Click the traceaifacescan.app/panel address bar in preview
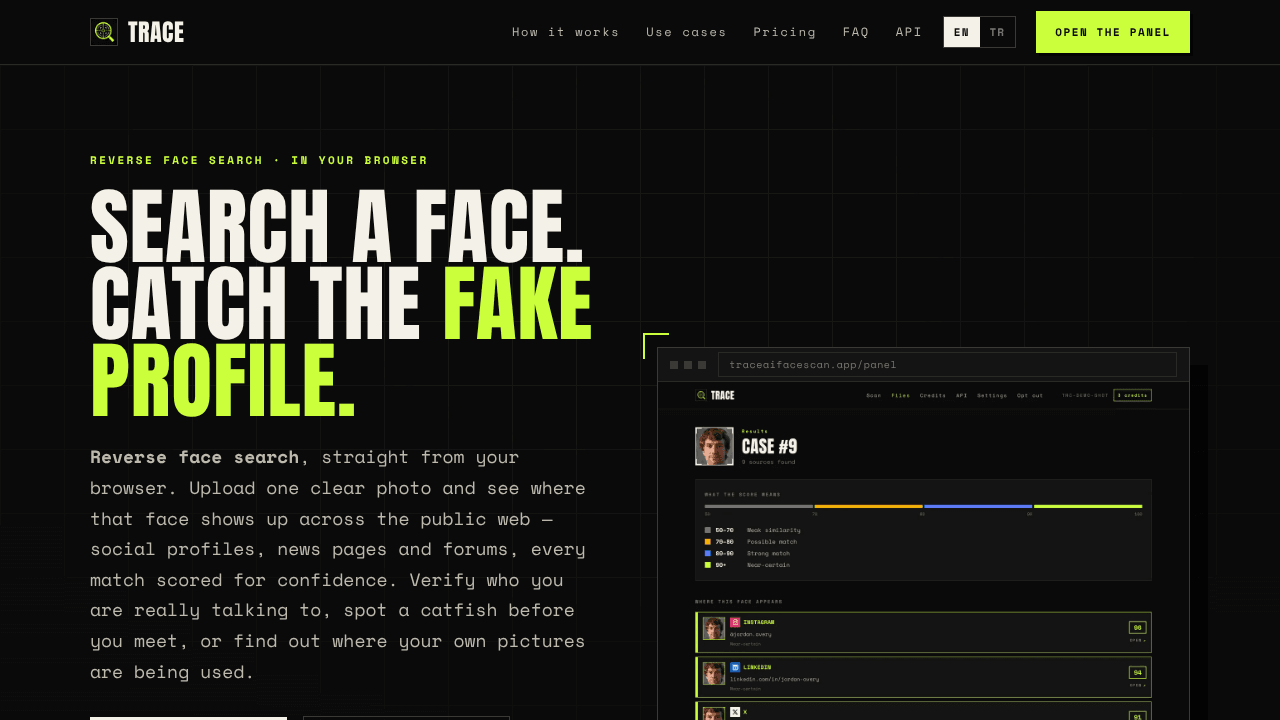Screen dimensions: 1280x720 coord(947,364)
